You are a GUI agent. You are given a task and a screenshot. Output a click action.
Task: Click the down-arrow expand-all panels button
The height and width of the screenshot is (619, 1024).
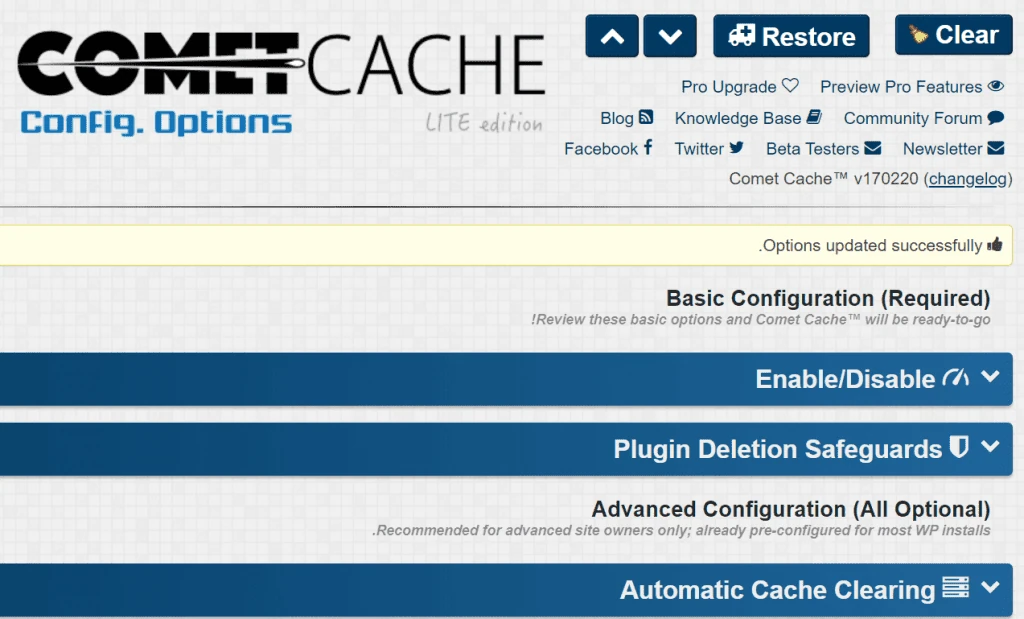670,36
